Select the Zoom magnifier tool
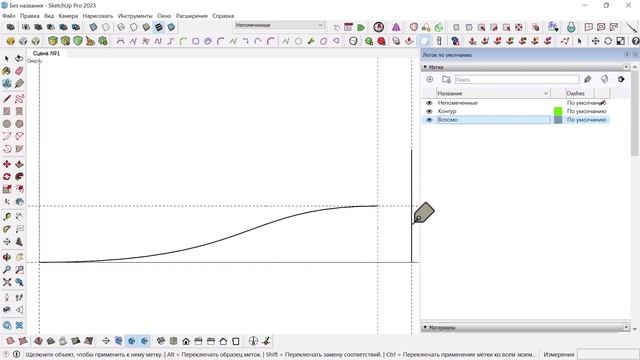 7,269
